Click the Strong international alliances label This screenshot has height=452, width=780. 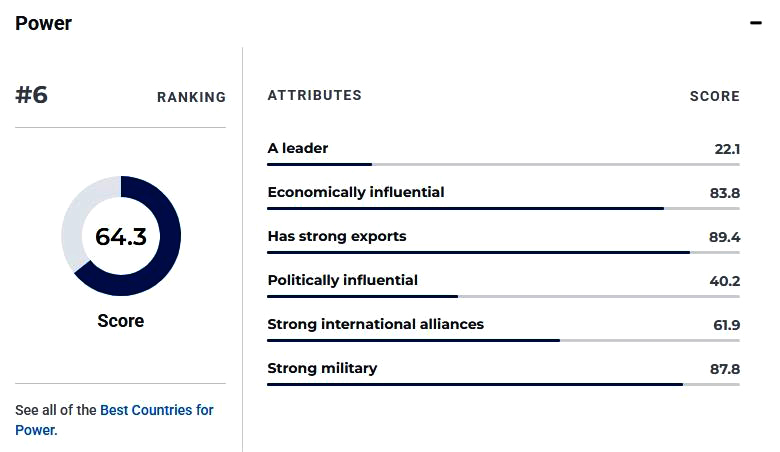pyautogui.click(x=375, y=324)
